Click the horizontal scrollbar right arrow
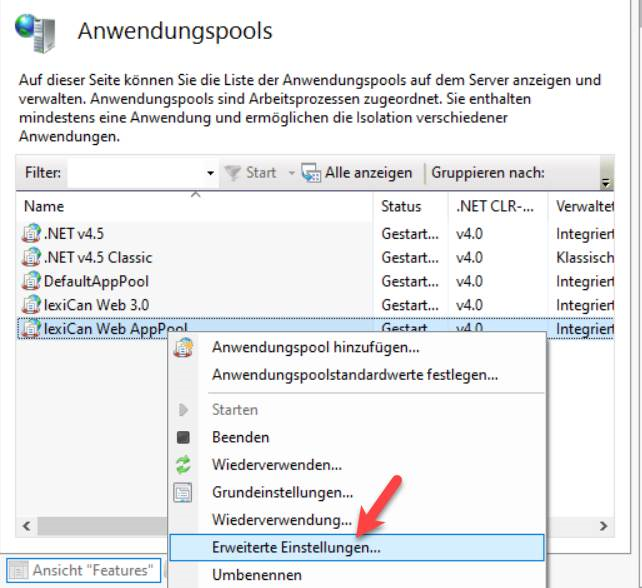Image resolution: width=642 pixels, height=588 pixels. (x=605, y=525)
